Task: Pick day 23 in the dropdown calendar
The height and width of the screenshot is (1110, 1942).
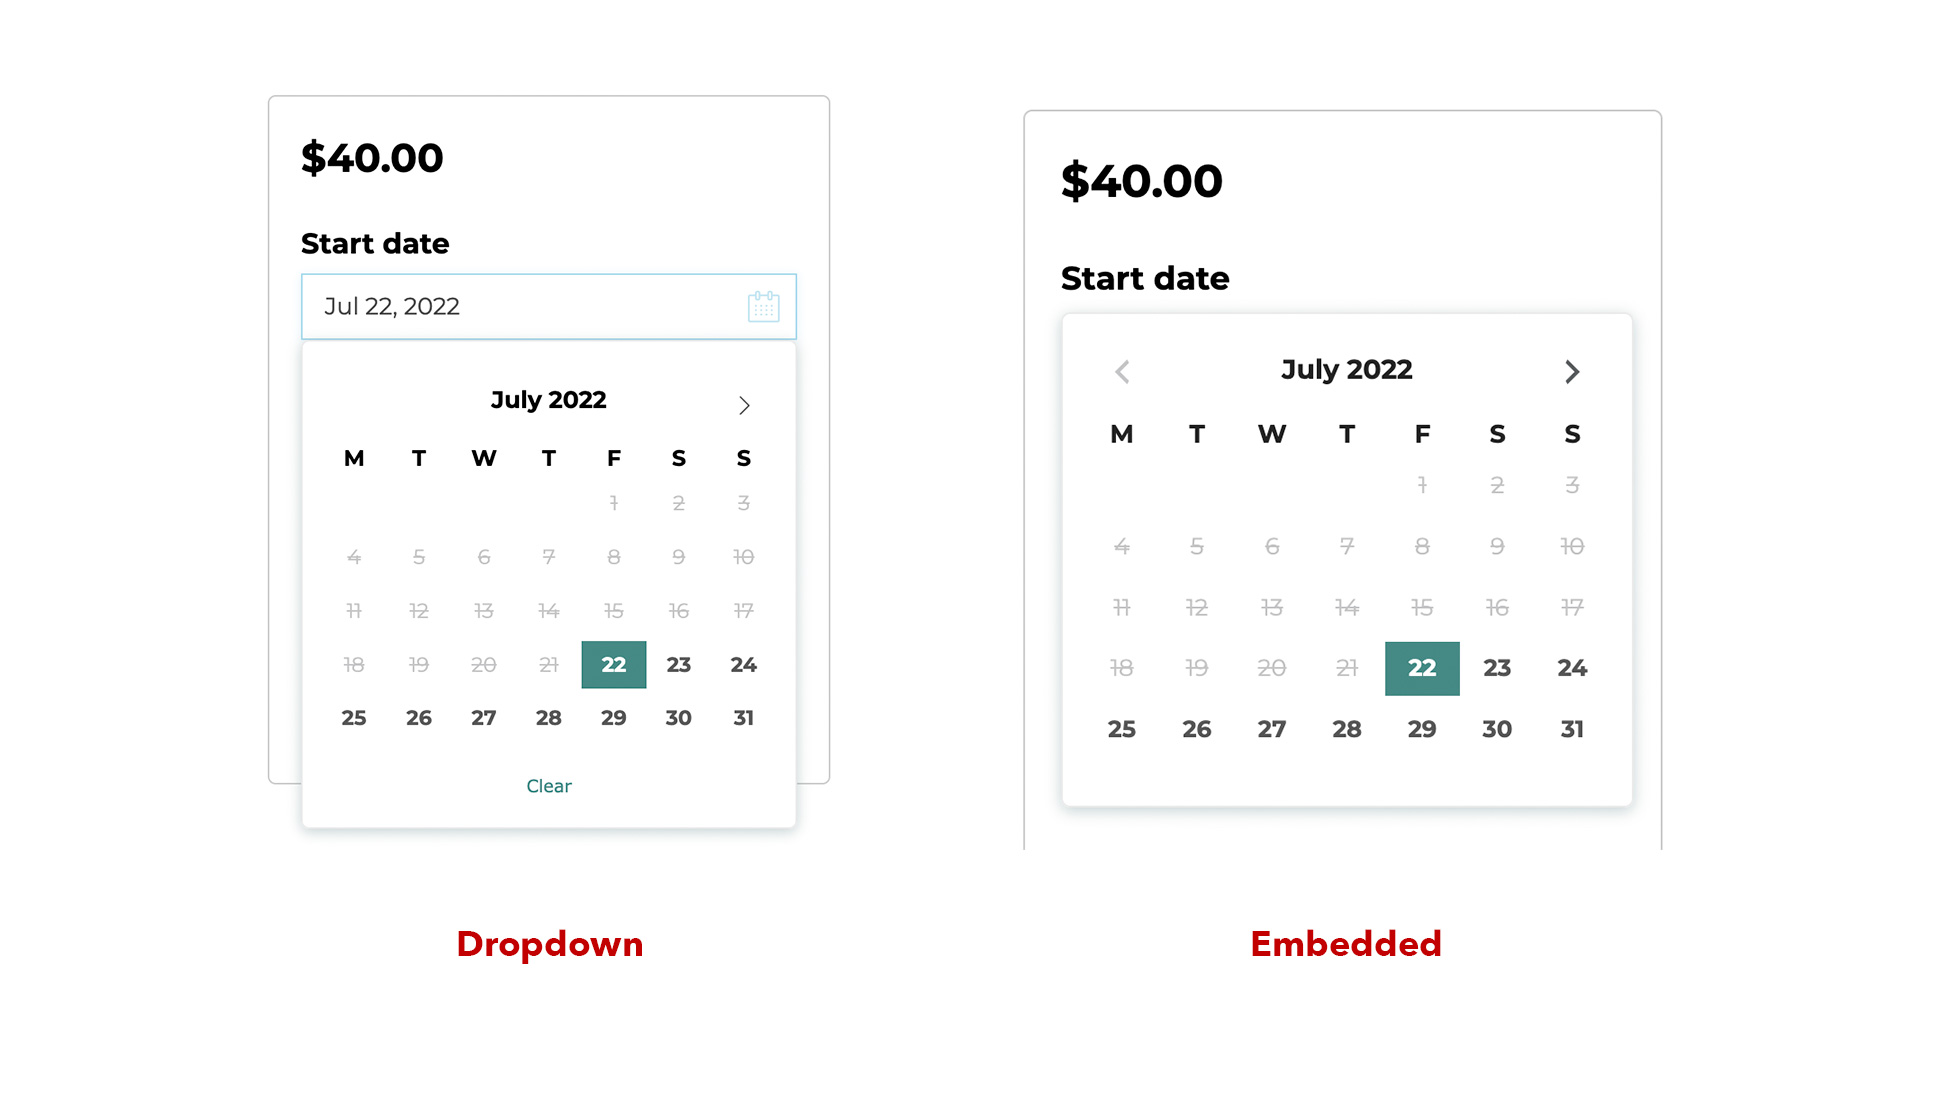Action: point(679,665)
